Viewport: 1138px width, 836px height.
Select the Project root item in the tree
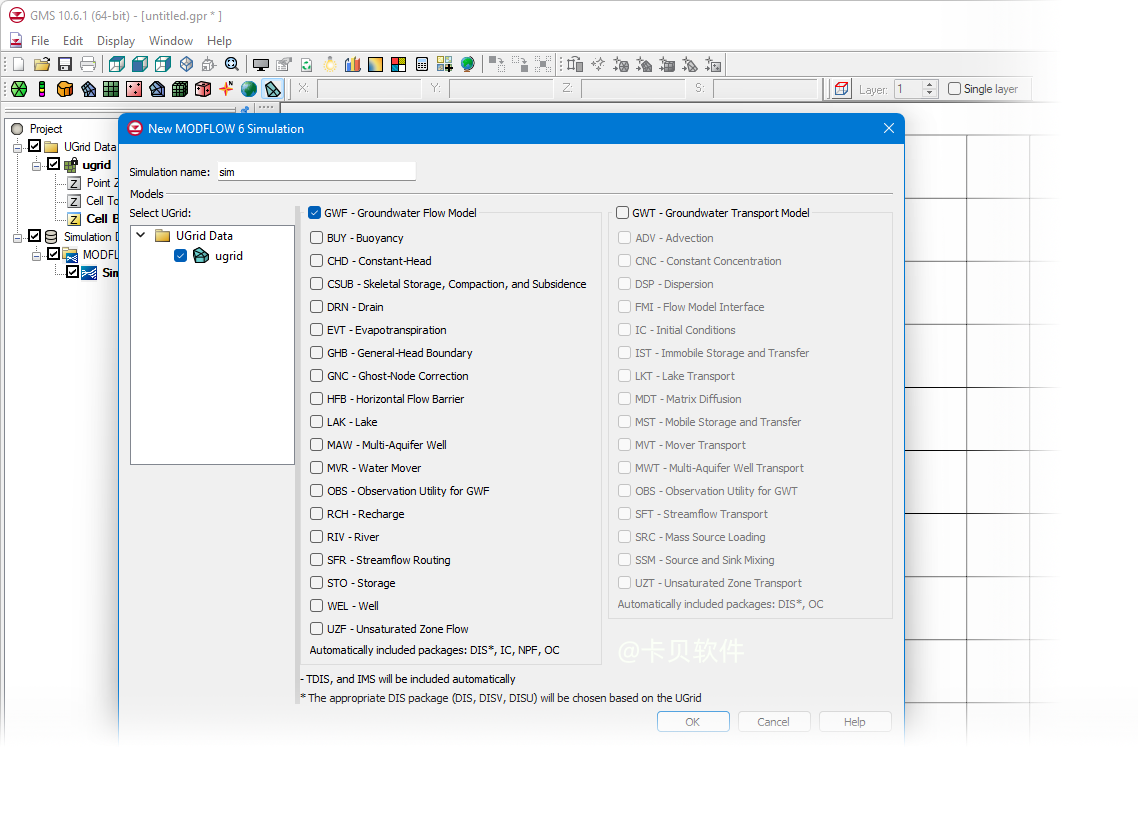point(46,129)
